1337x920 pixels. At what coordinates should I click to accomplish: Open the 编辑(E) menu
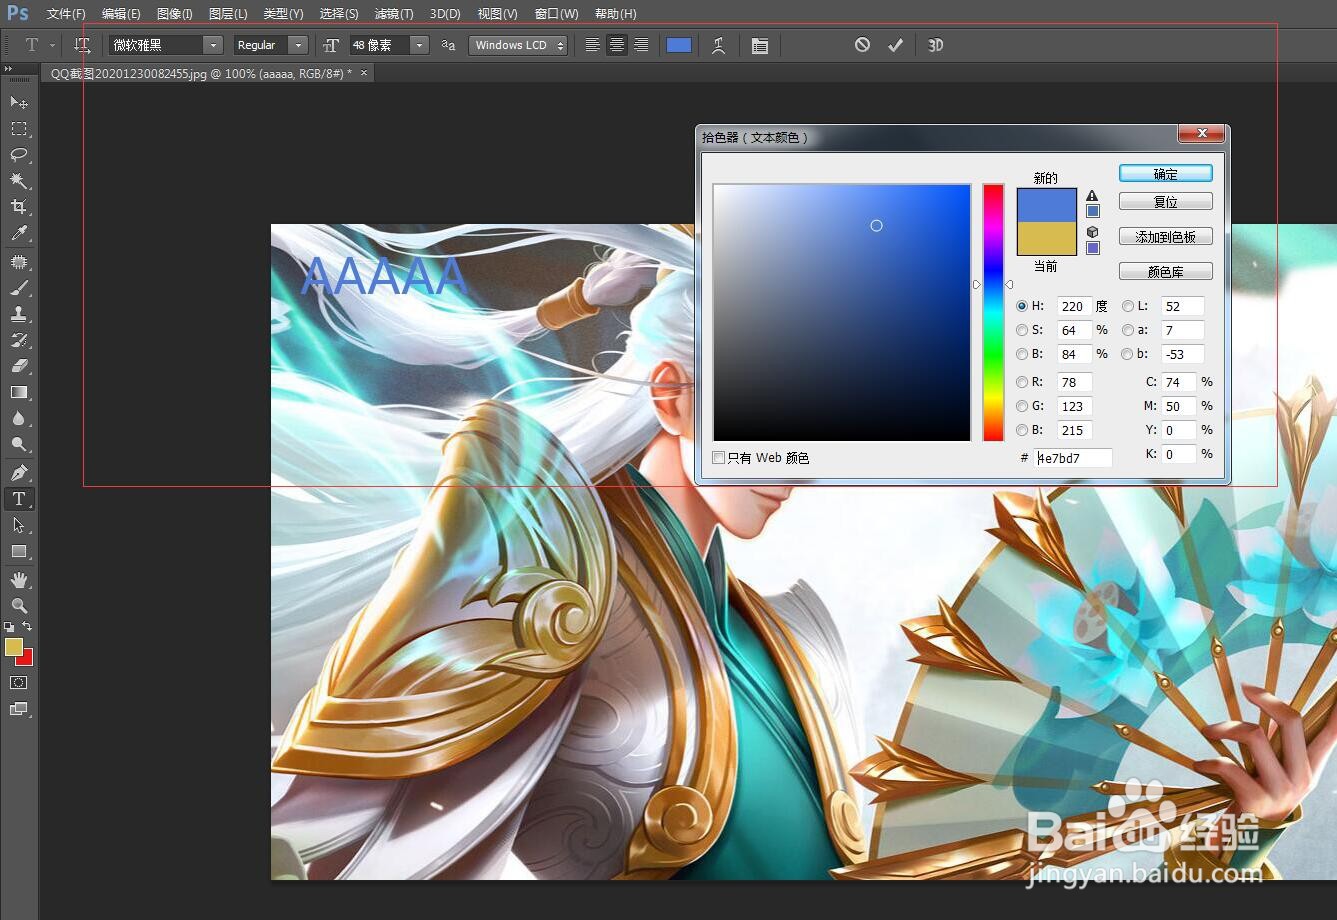(x=121, y=13)
